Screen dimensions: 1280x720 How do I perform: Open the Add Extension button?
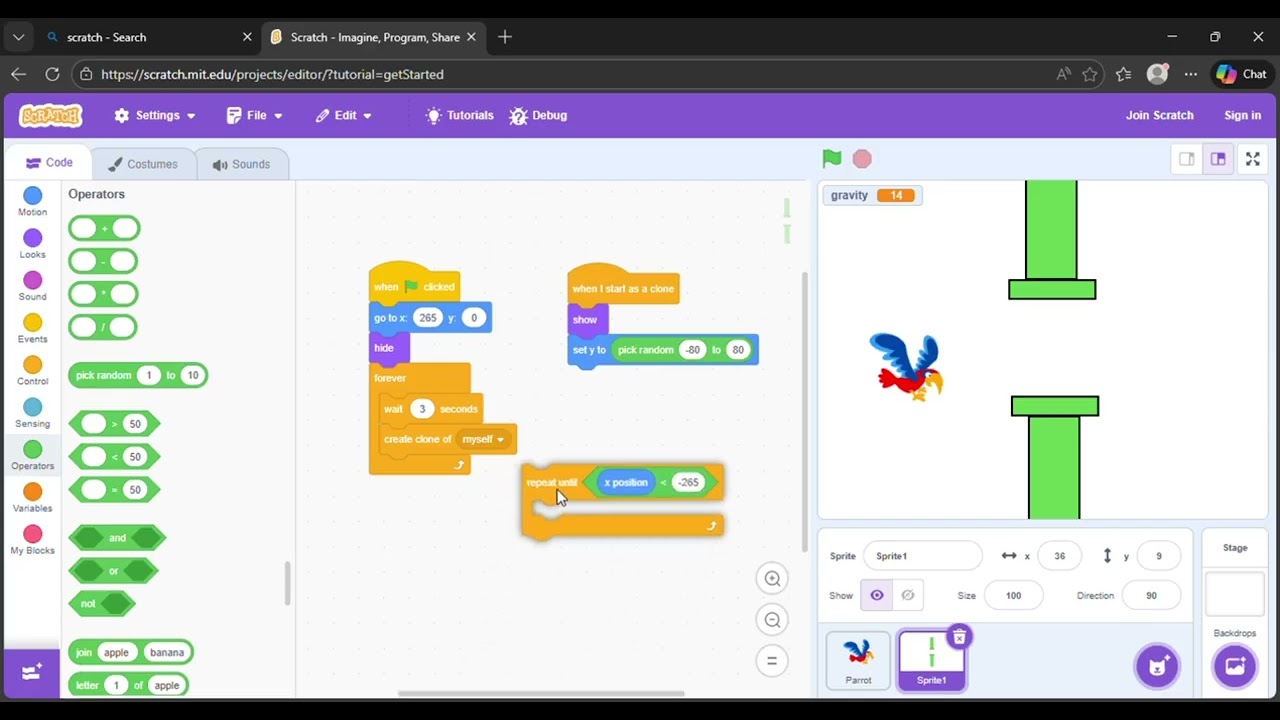point(32,672)
